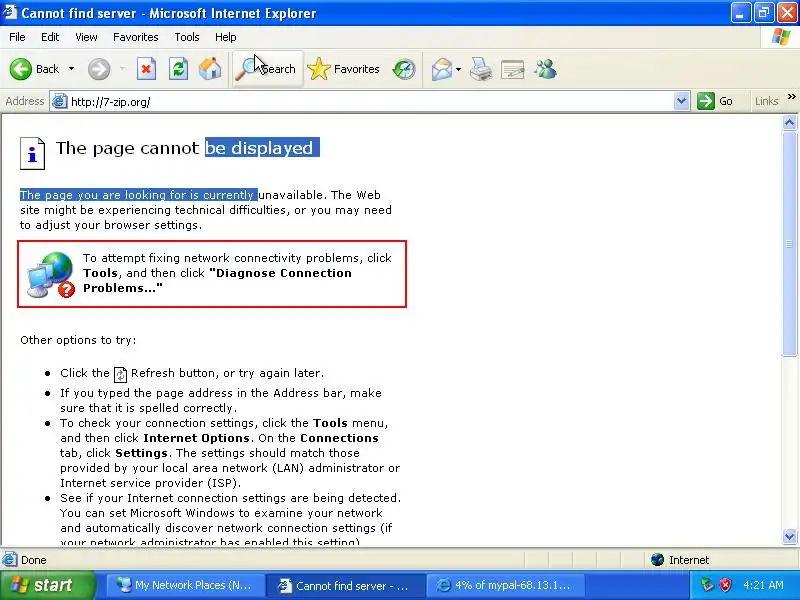800x600 pixels.
Task: Click the network connection tray icon
Action: point(707,585)
